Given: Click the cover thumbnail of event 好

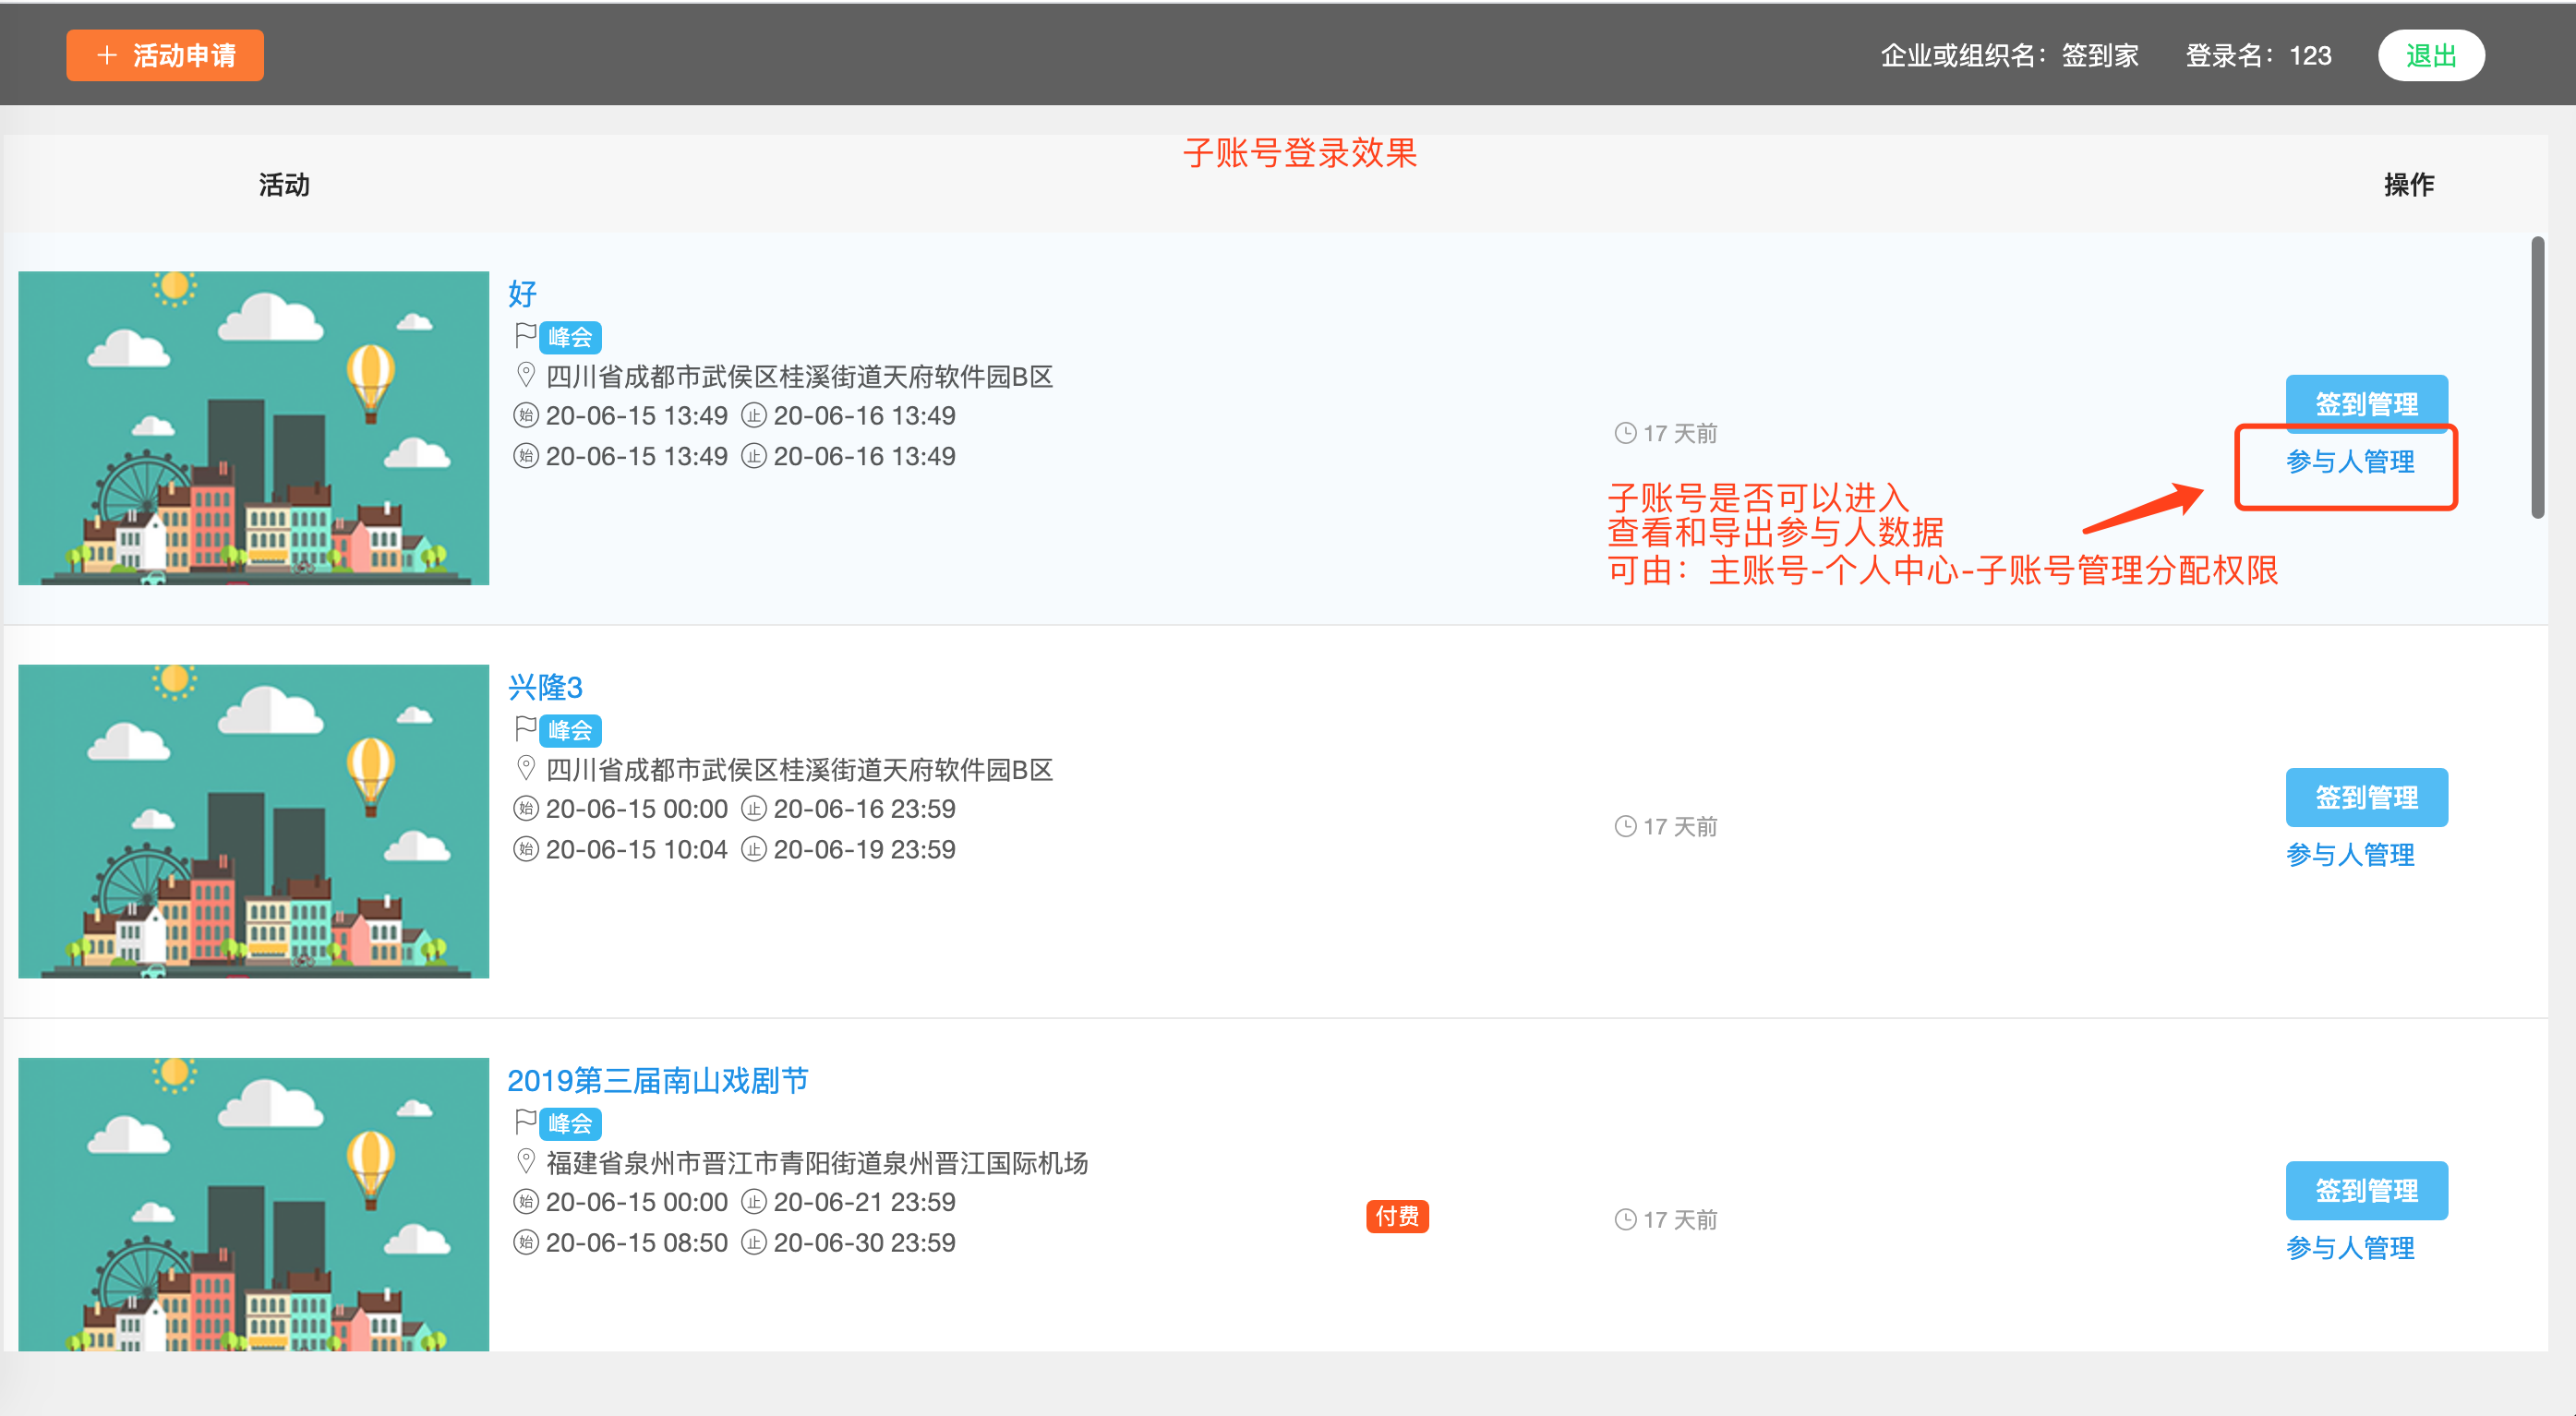Looking at the screenshot, I should pyautogui.click(x=253, y=428).
